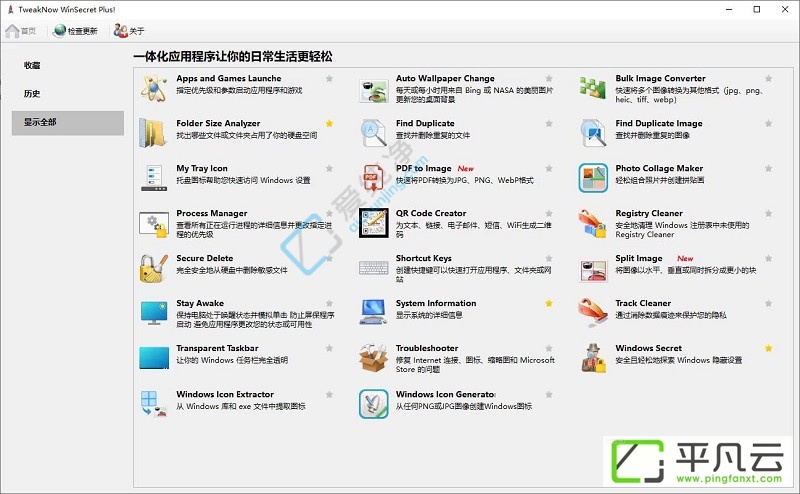
Task: Unfavorite Windows Secret via its yellow star
Action: (x=768, y=348)
